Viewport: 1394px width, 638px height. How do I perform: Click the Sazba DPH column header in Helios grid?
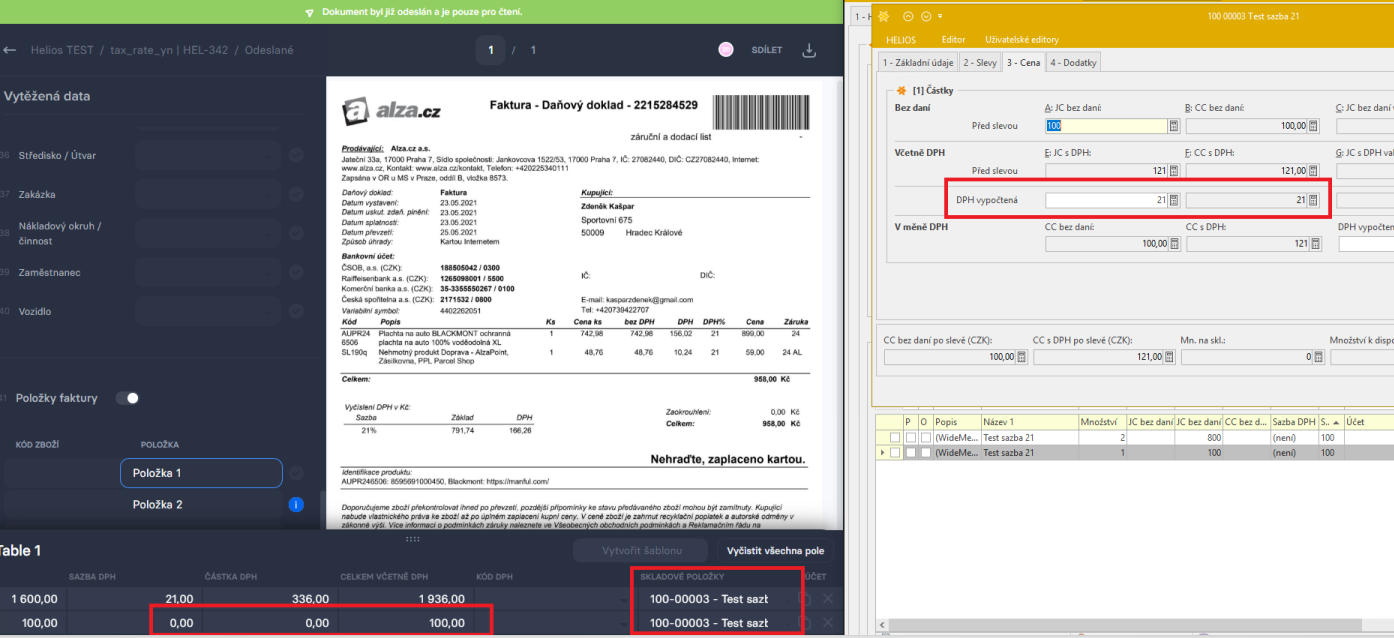[x=1294, y=423]
